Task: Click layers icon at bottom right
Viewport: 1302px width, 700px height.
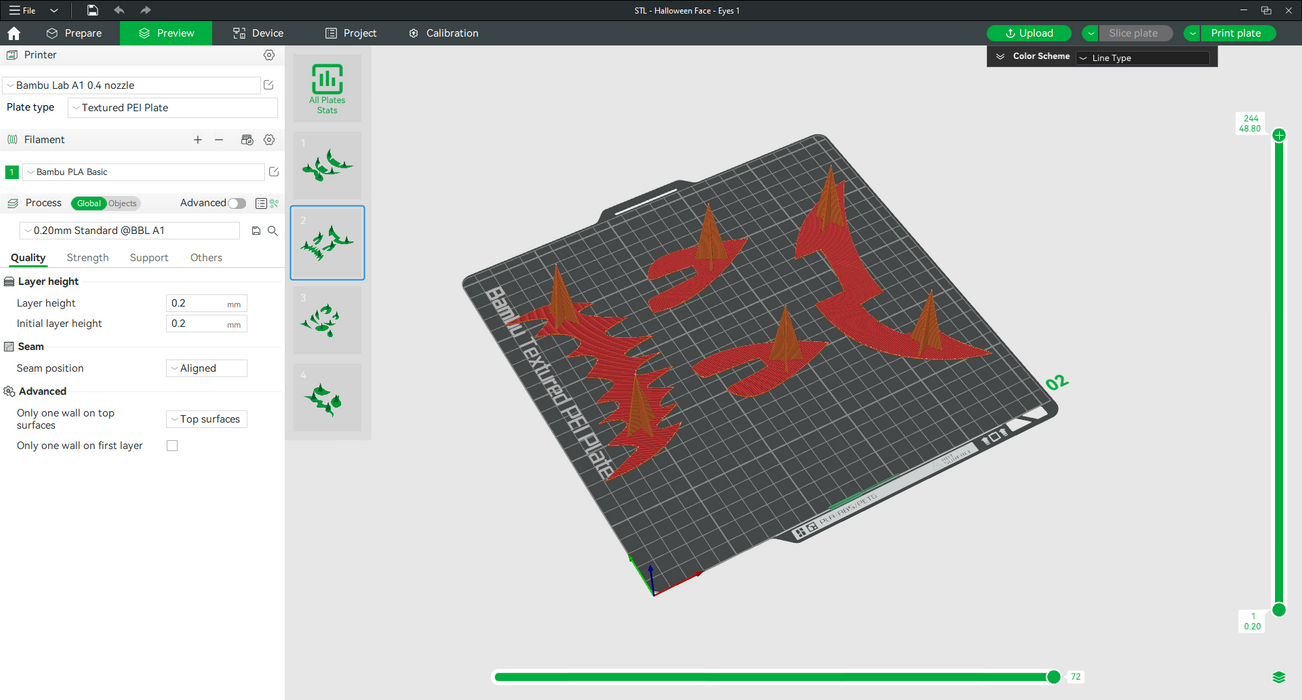Action: click(1278, 677)
